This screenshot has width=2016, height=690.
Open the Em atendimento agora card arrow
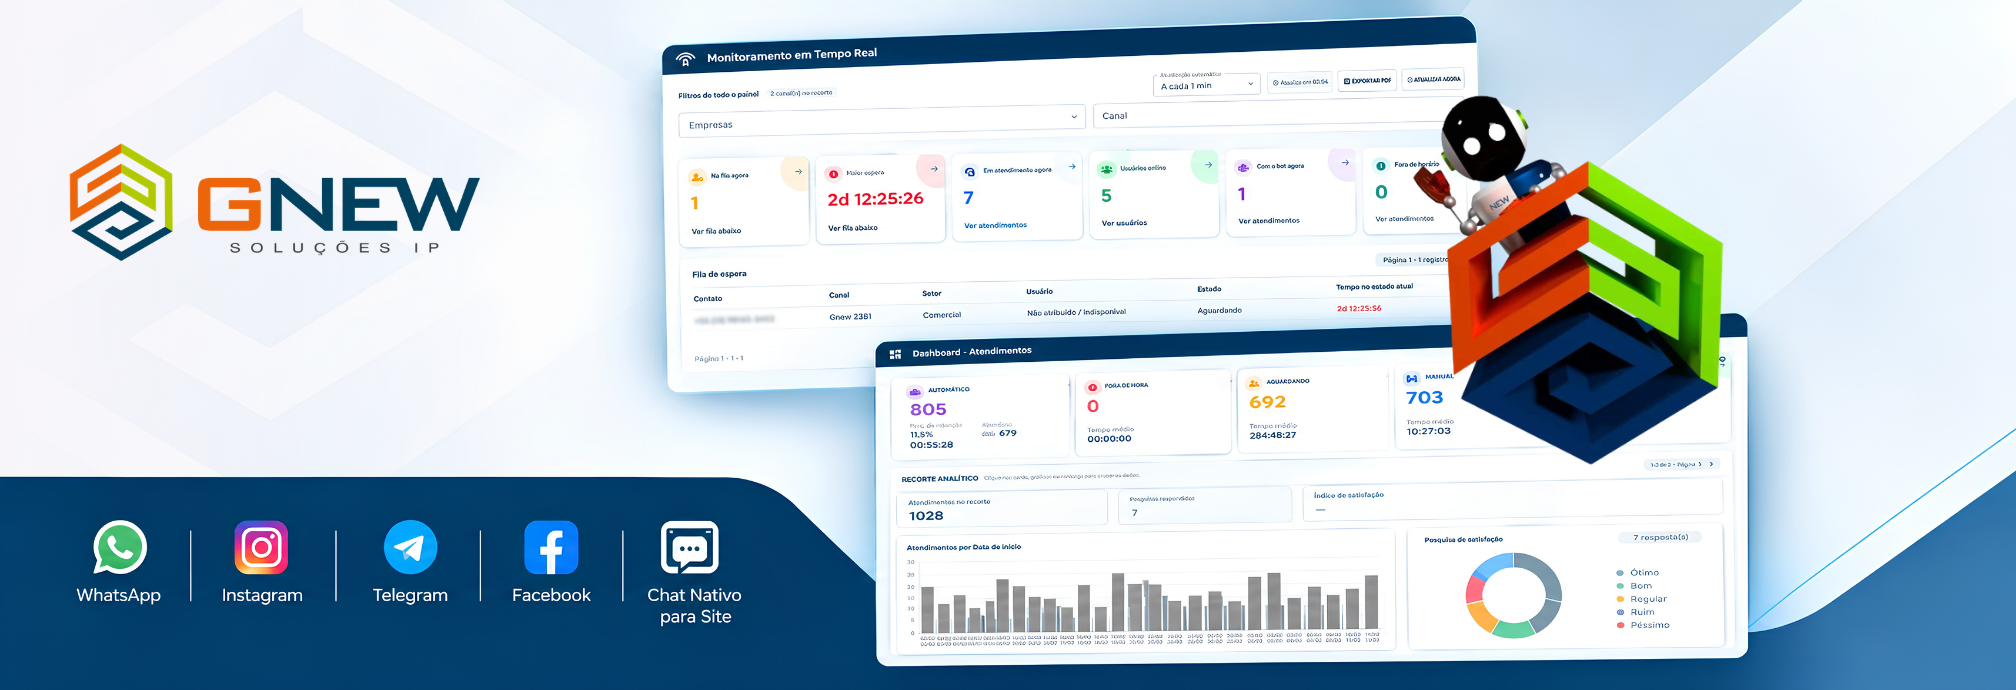point(1071,166)
